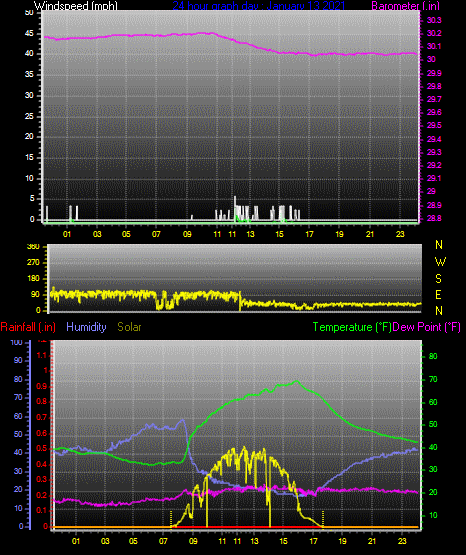Click the E wind direction label
Image resolution: width=466 pixels, height=555 pixels.
point(438,294)
